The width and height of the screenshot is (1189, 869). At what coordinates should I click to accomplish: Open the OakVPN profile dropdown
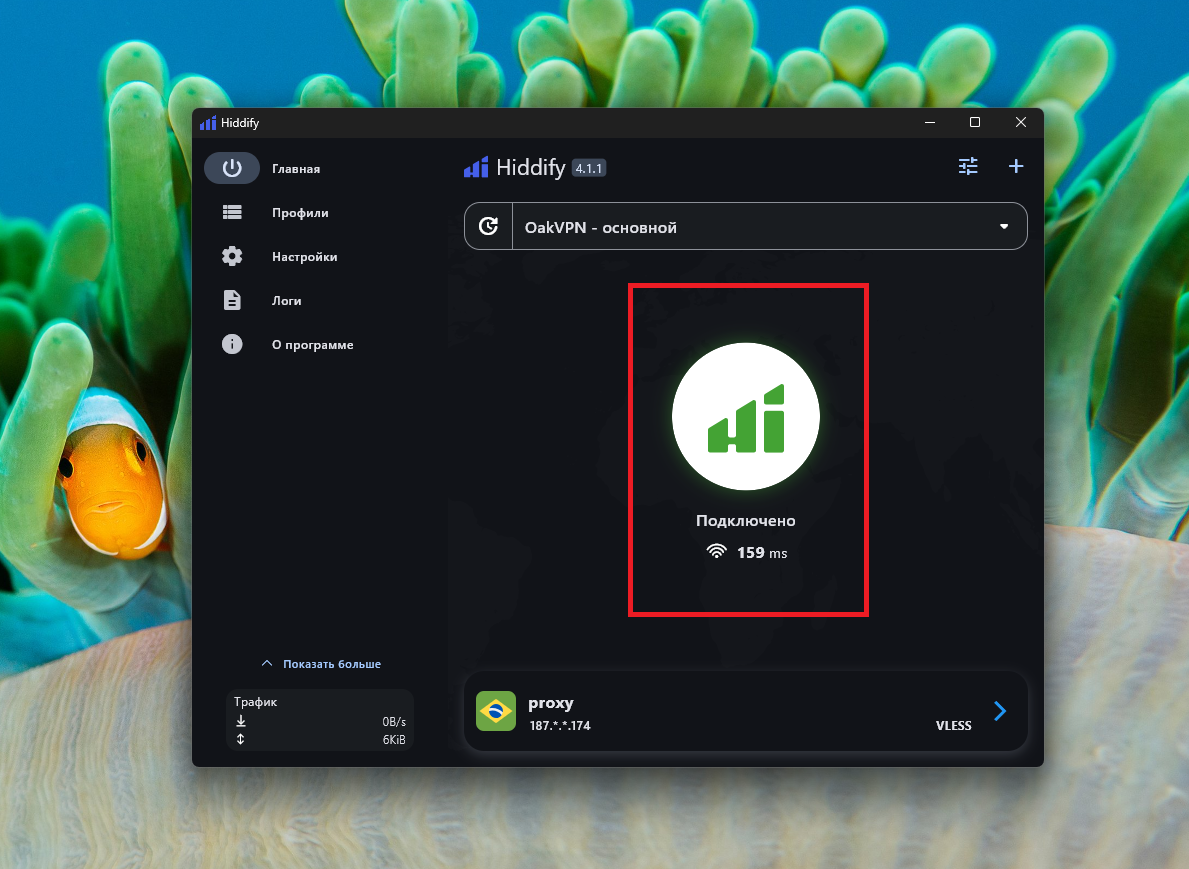(x=1002, y=226)
